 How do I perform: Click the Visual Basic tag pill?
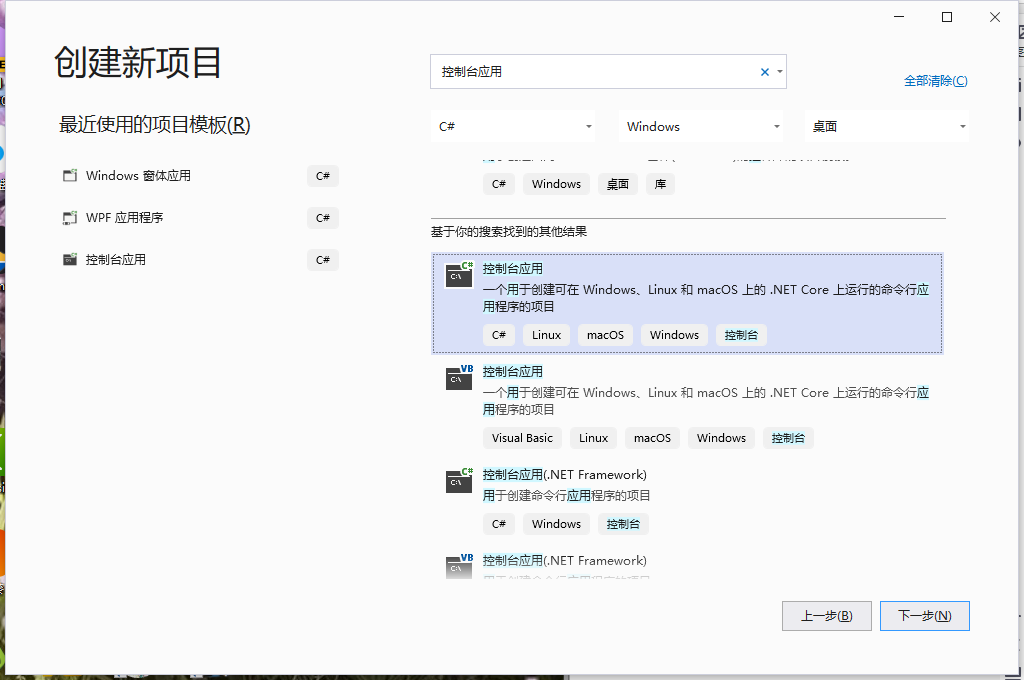click(x=522, y=438)
